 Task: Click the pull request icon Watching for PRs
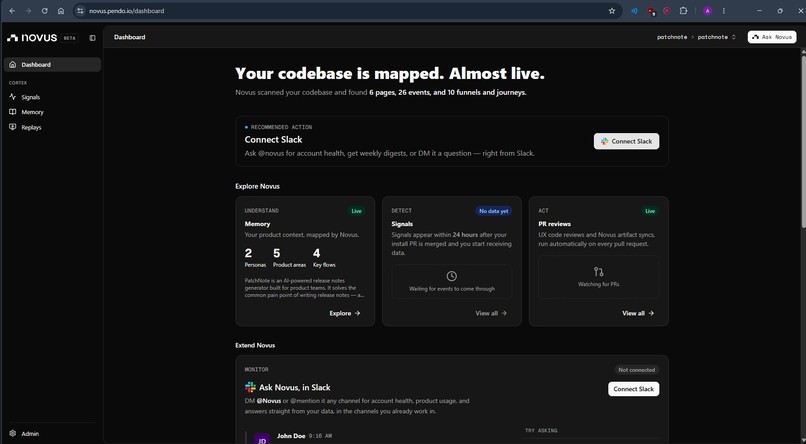(x=598, y=271)
